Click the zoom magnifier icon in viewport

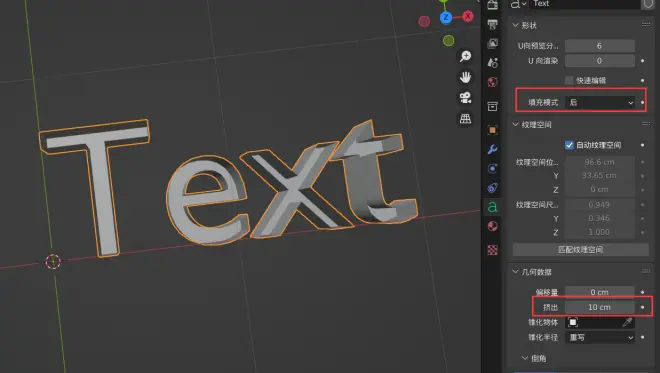pyautogui.click(x=465, y=56)
